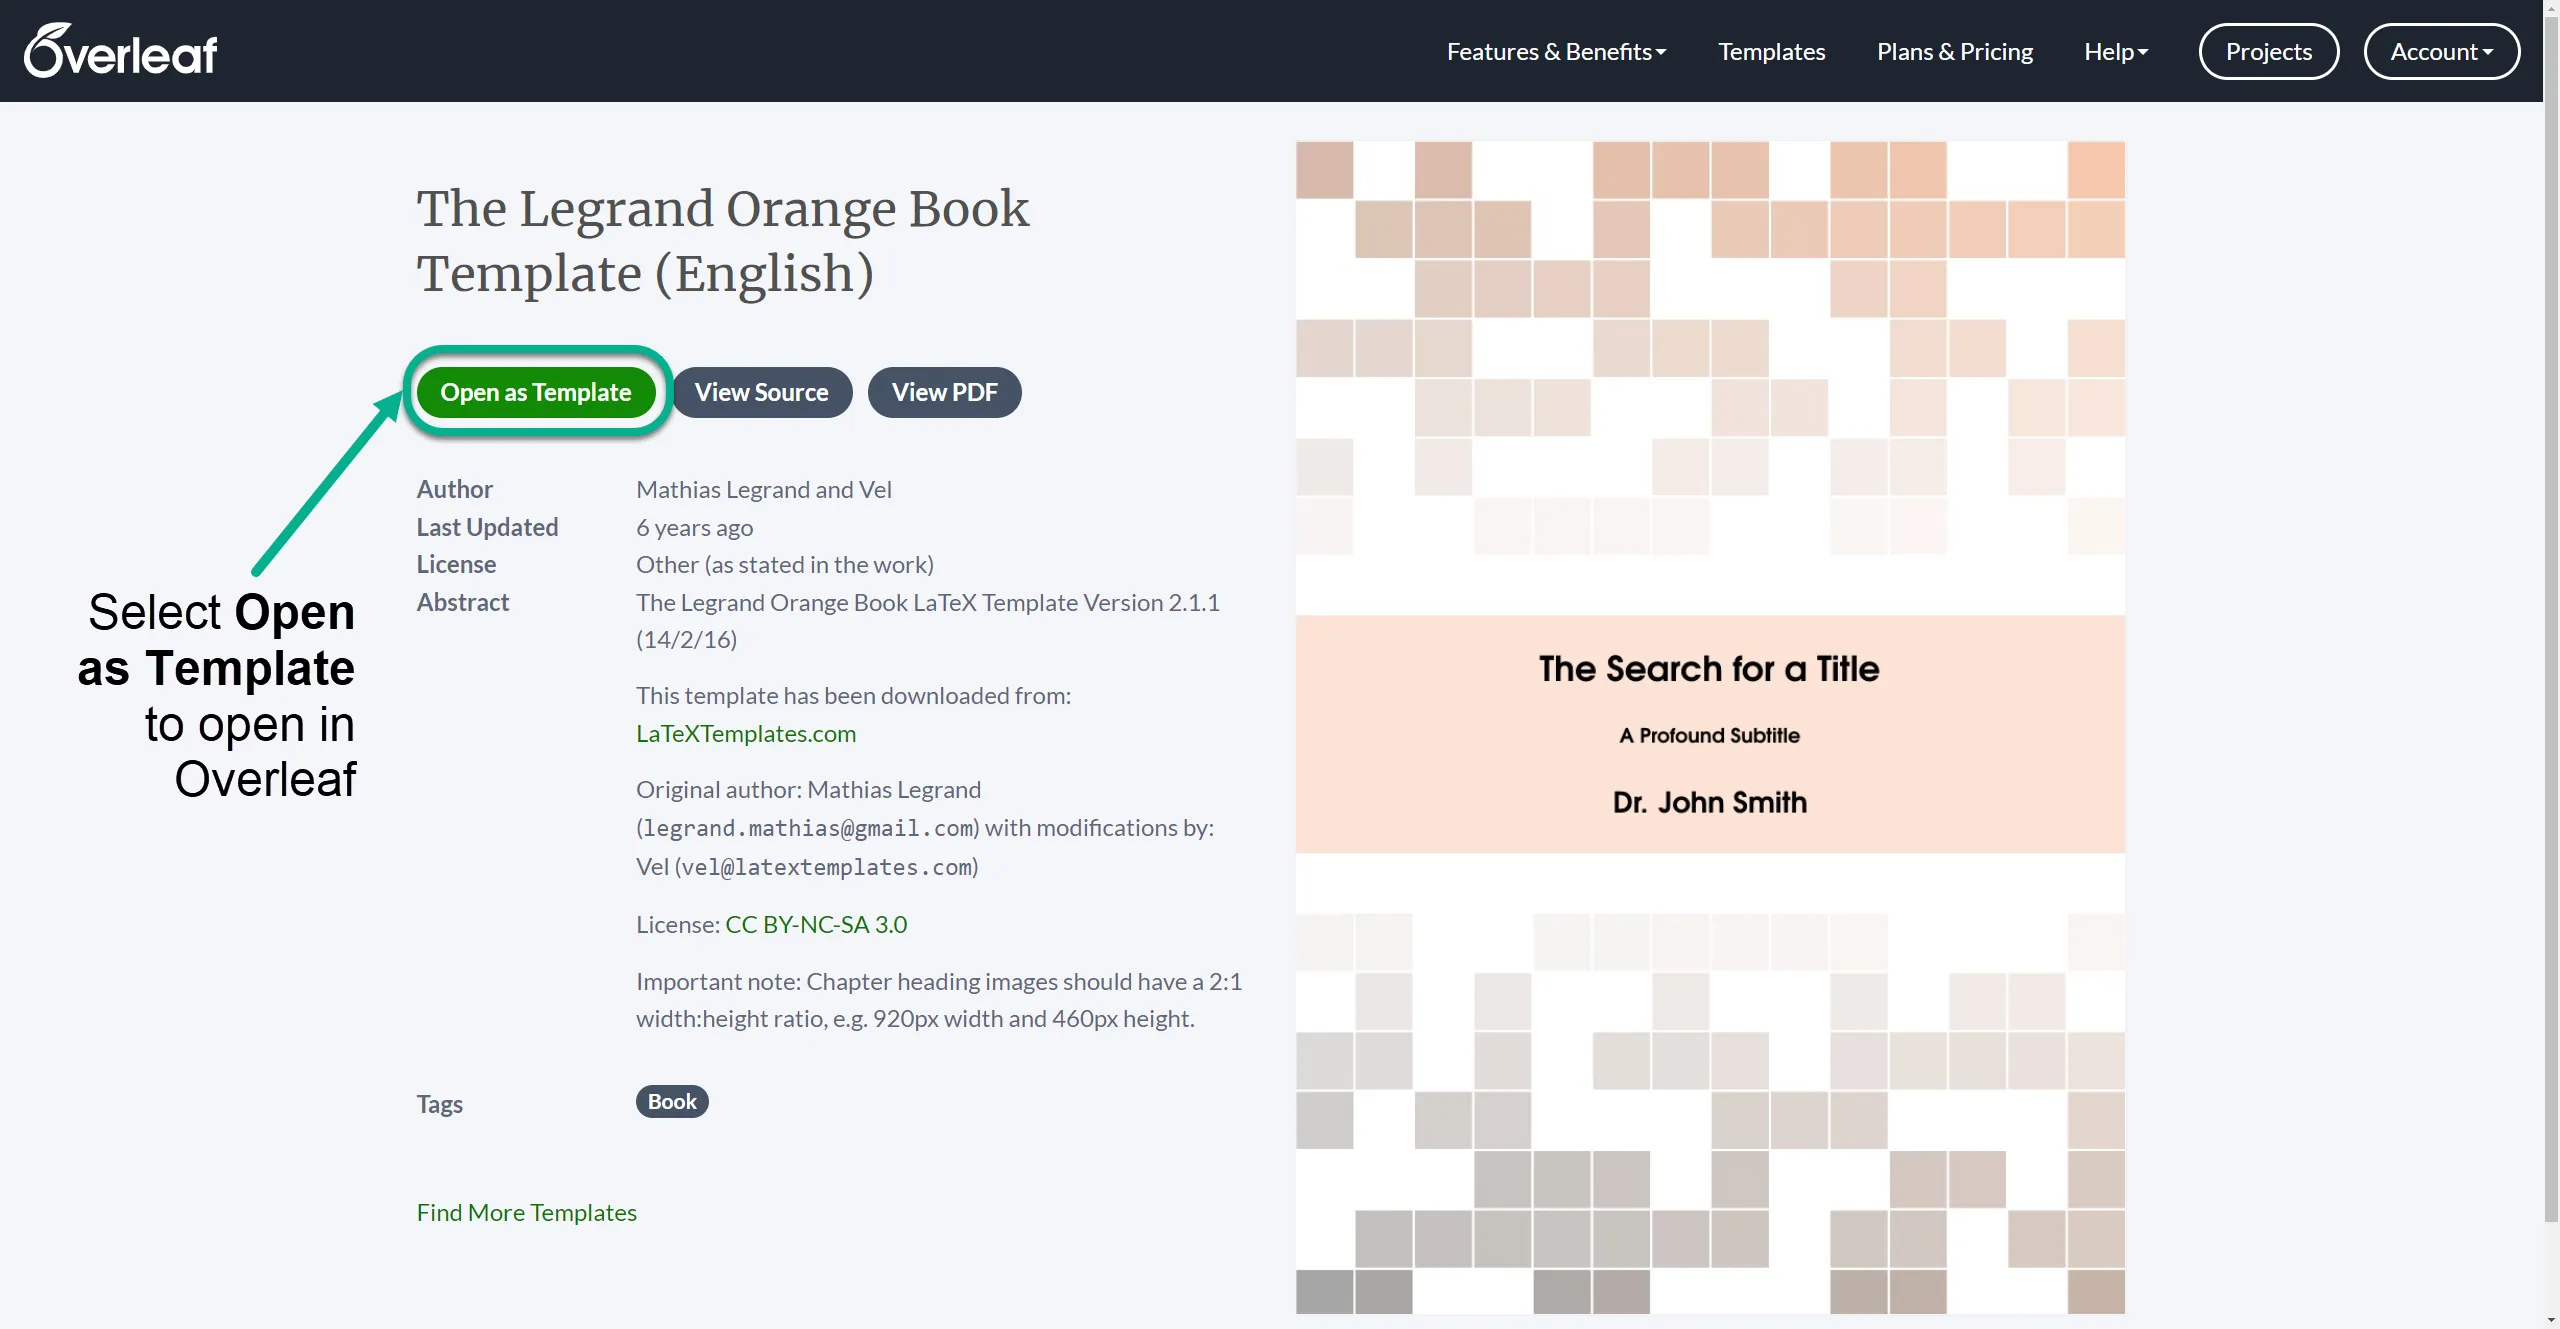
Task: Click the License label
Action: tap(456, 564)
